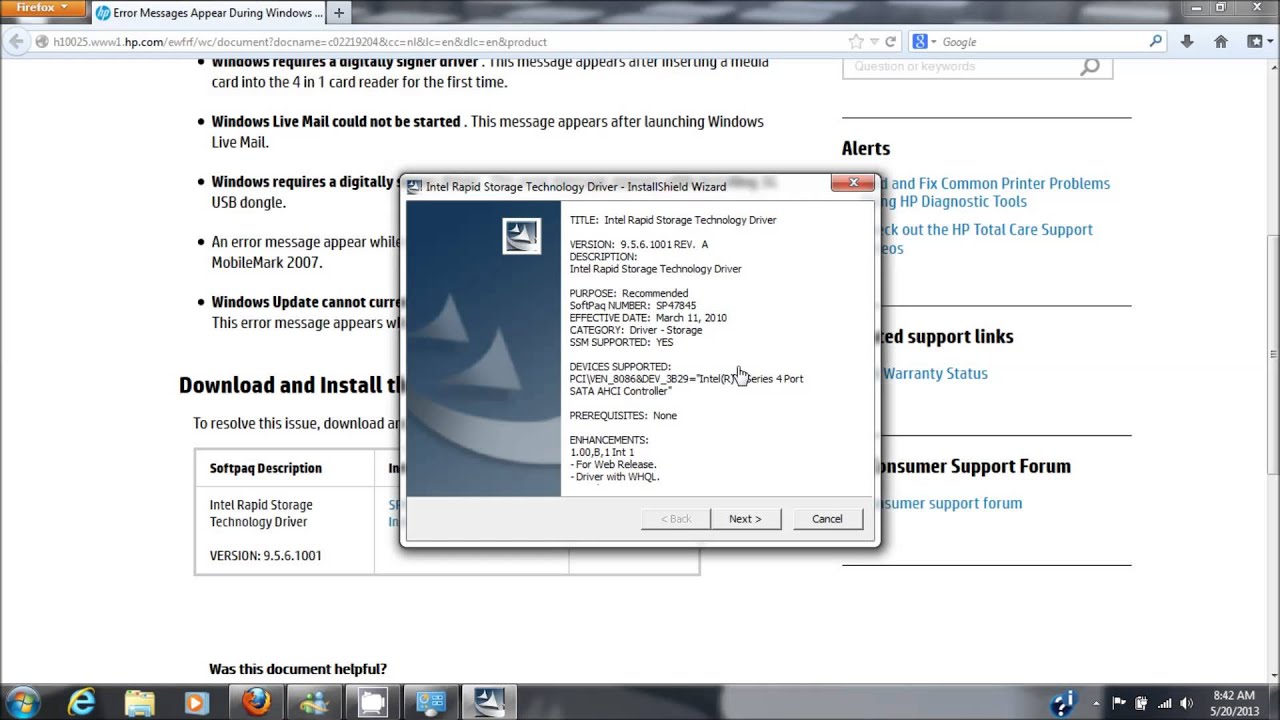Open network signal tray icon
1280x720 pixels.
point(1164,703)
